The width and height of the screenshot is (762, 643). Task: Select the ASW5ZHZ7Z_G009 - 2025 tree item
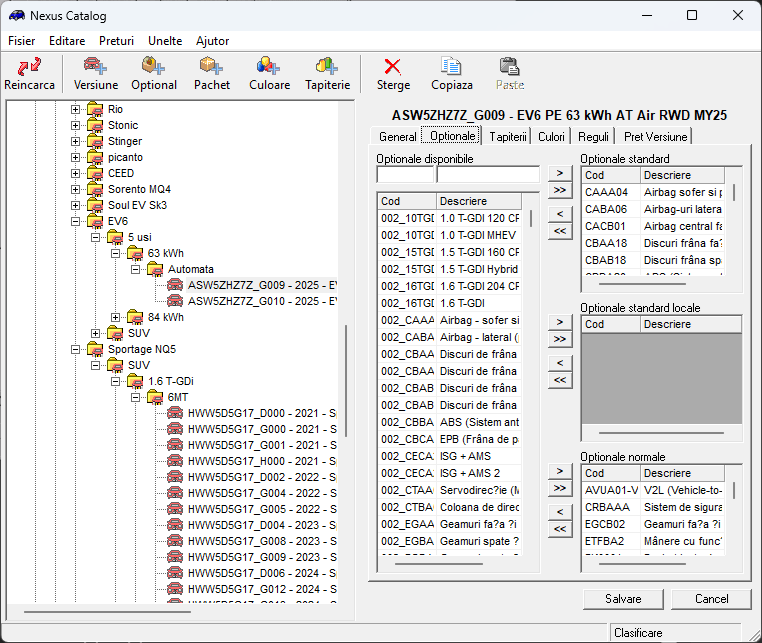pos(261,285)
